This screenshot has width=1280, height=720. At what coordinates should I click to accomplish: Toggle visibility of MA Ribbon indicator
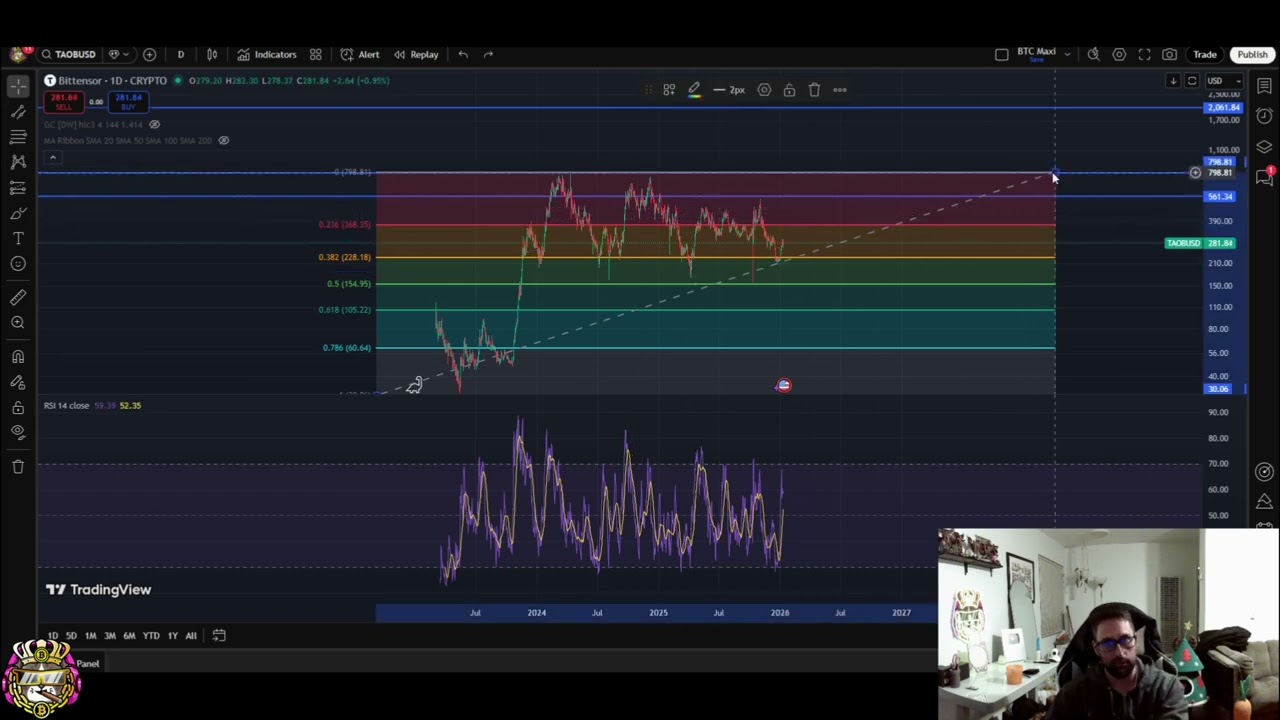click(x=223, y=140)
